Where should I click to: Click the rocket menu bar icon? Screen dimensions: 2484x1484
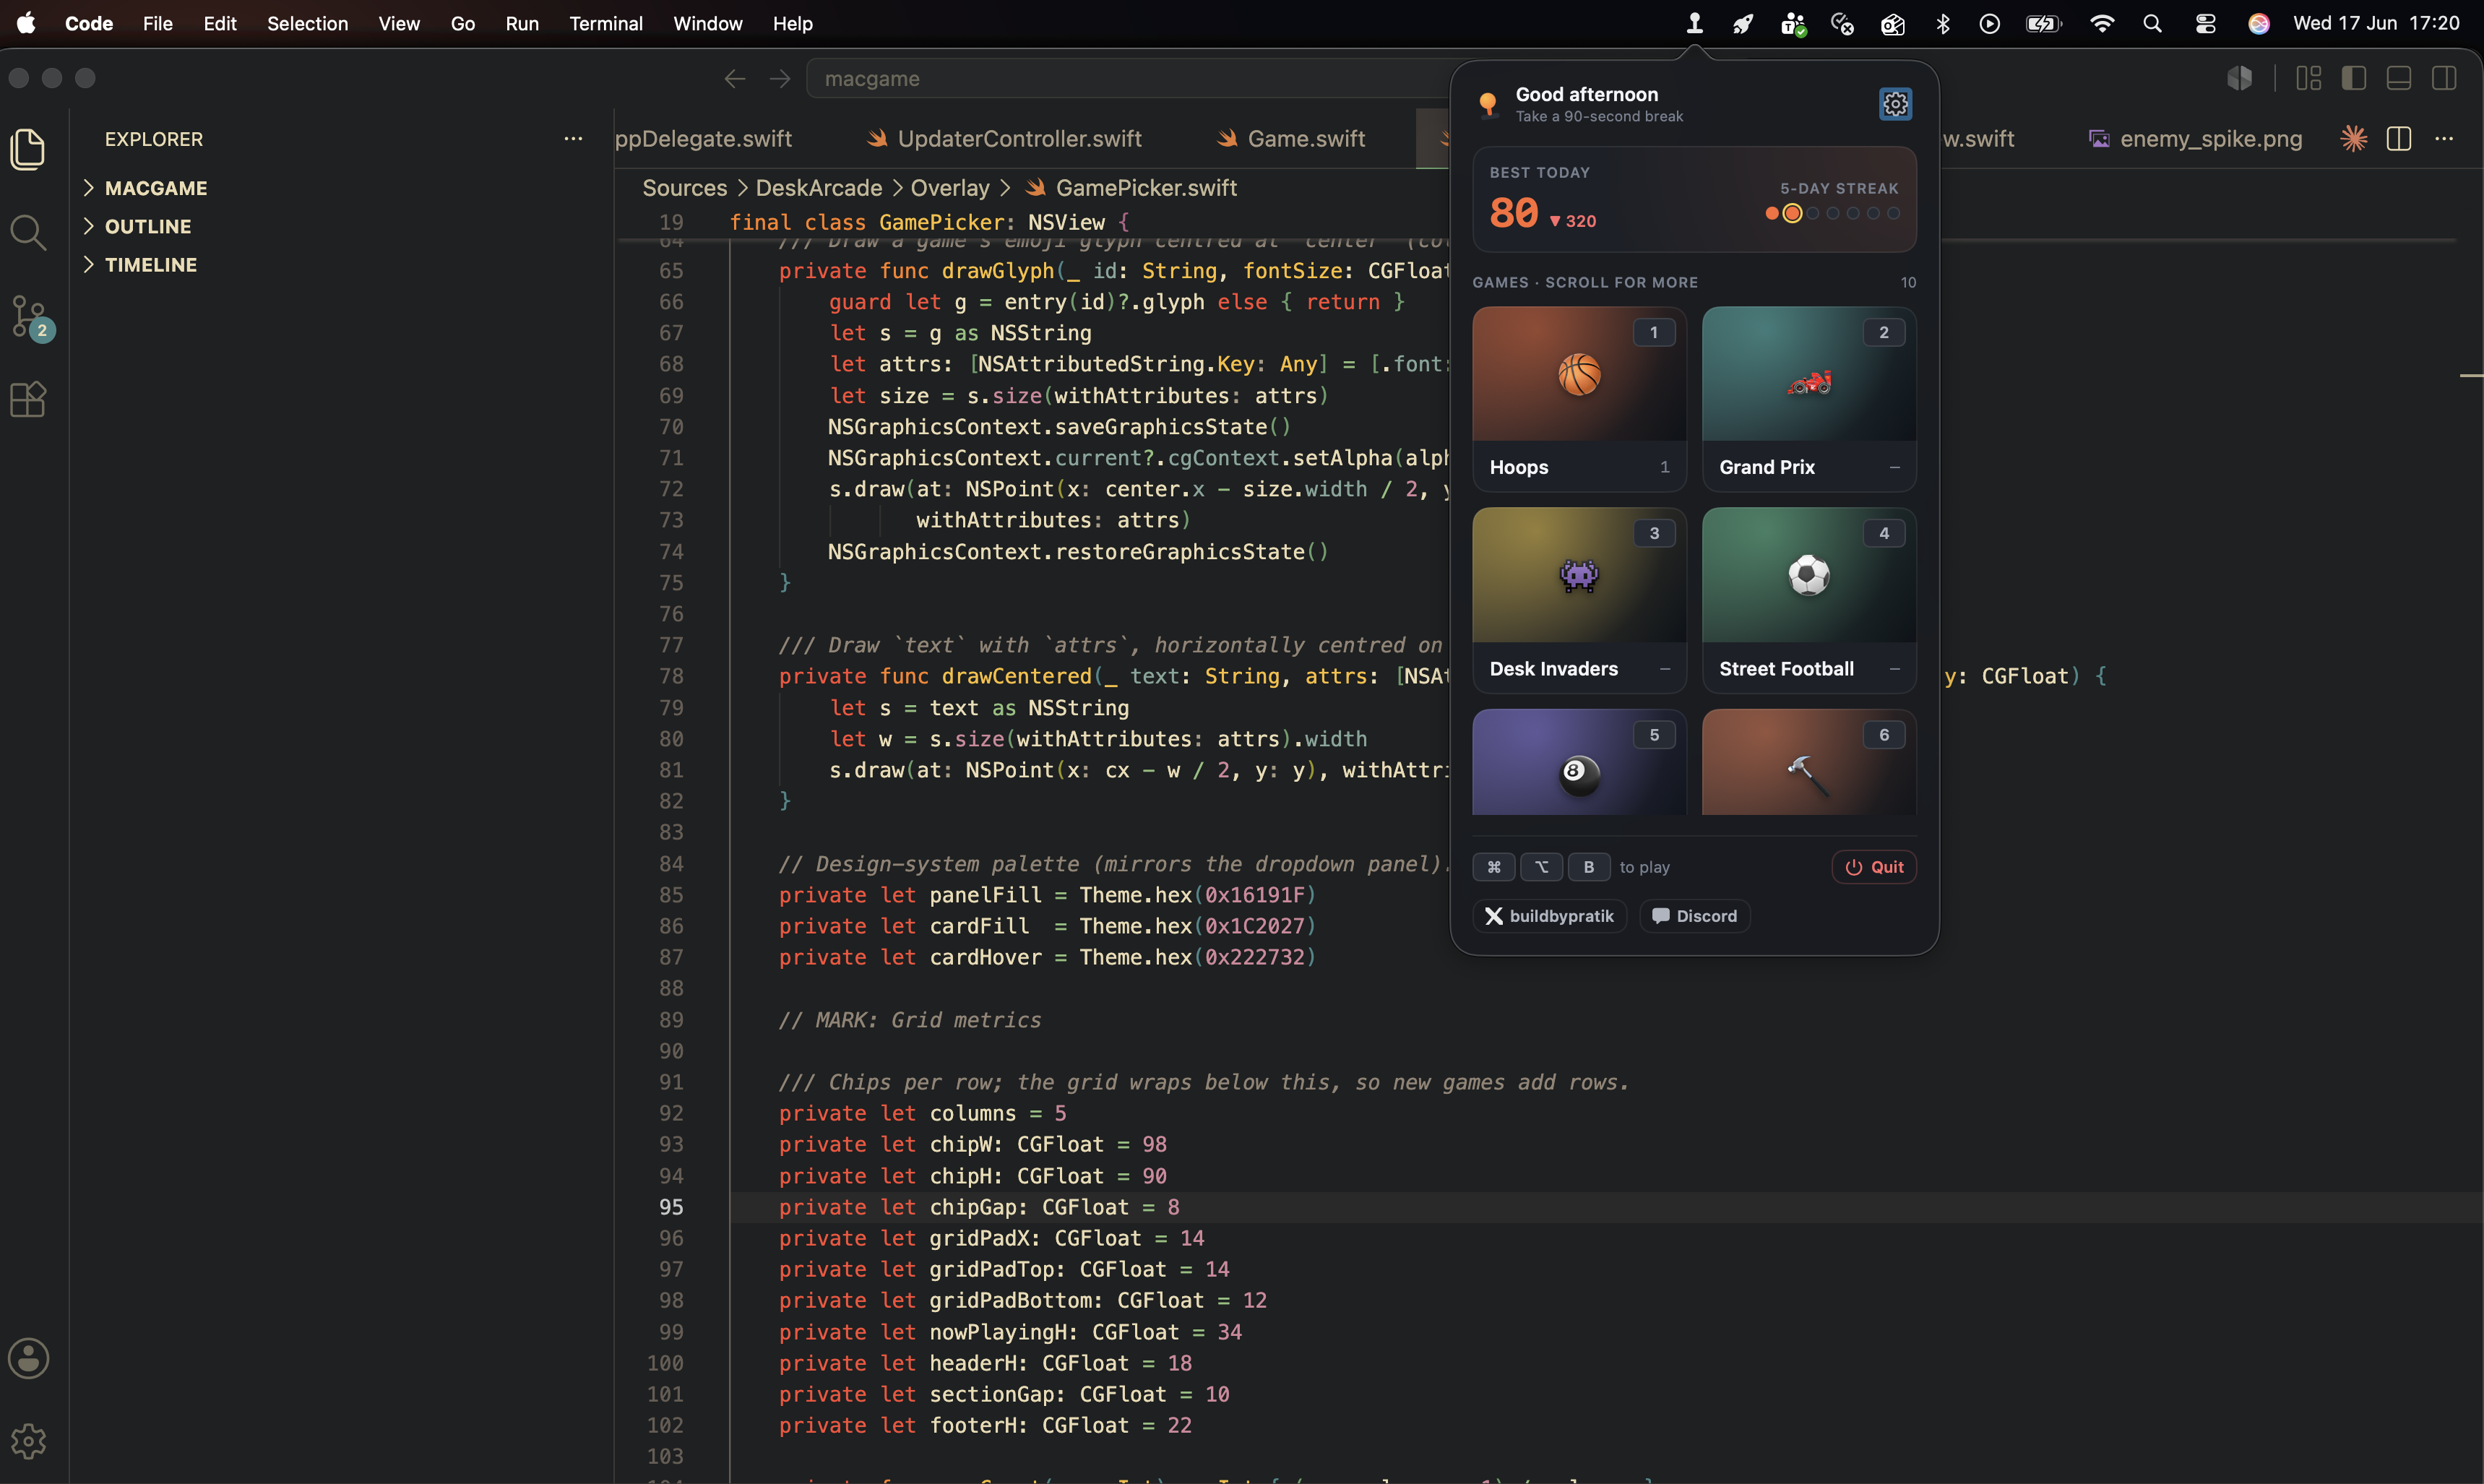pyautogui.click(x=1743, y=24)
